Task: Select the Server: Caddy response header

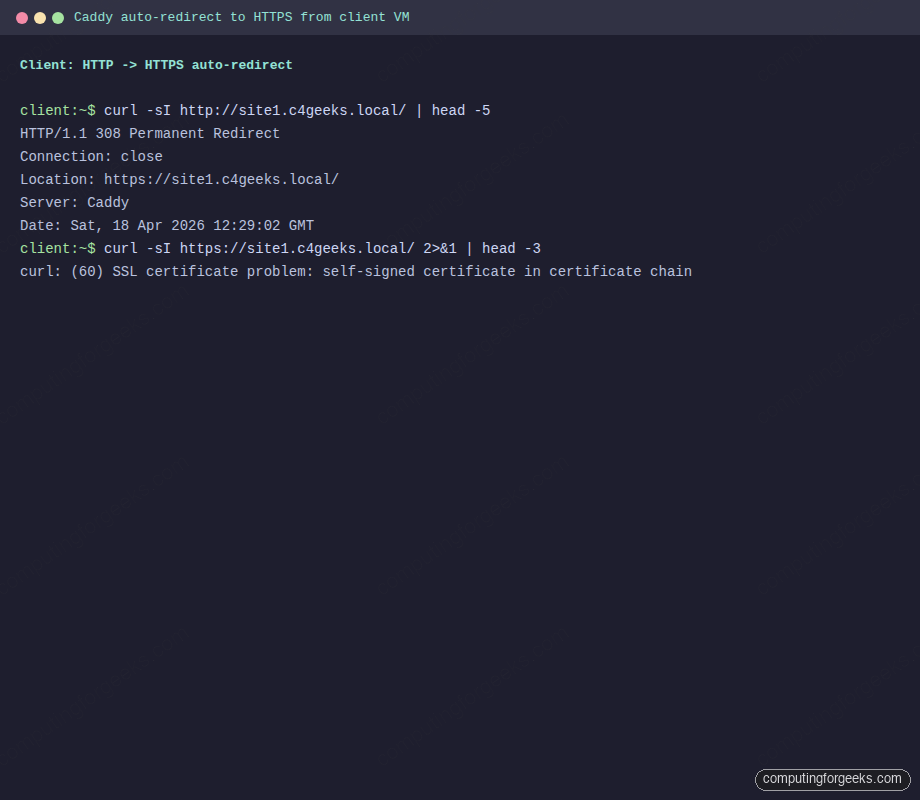Action: click(x=74, y=202)
